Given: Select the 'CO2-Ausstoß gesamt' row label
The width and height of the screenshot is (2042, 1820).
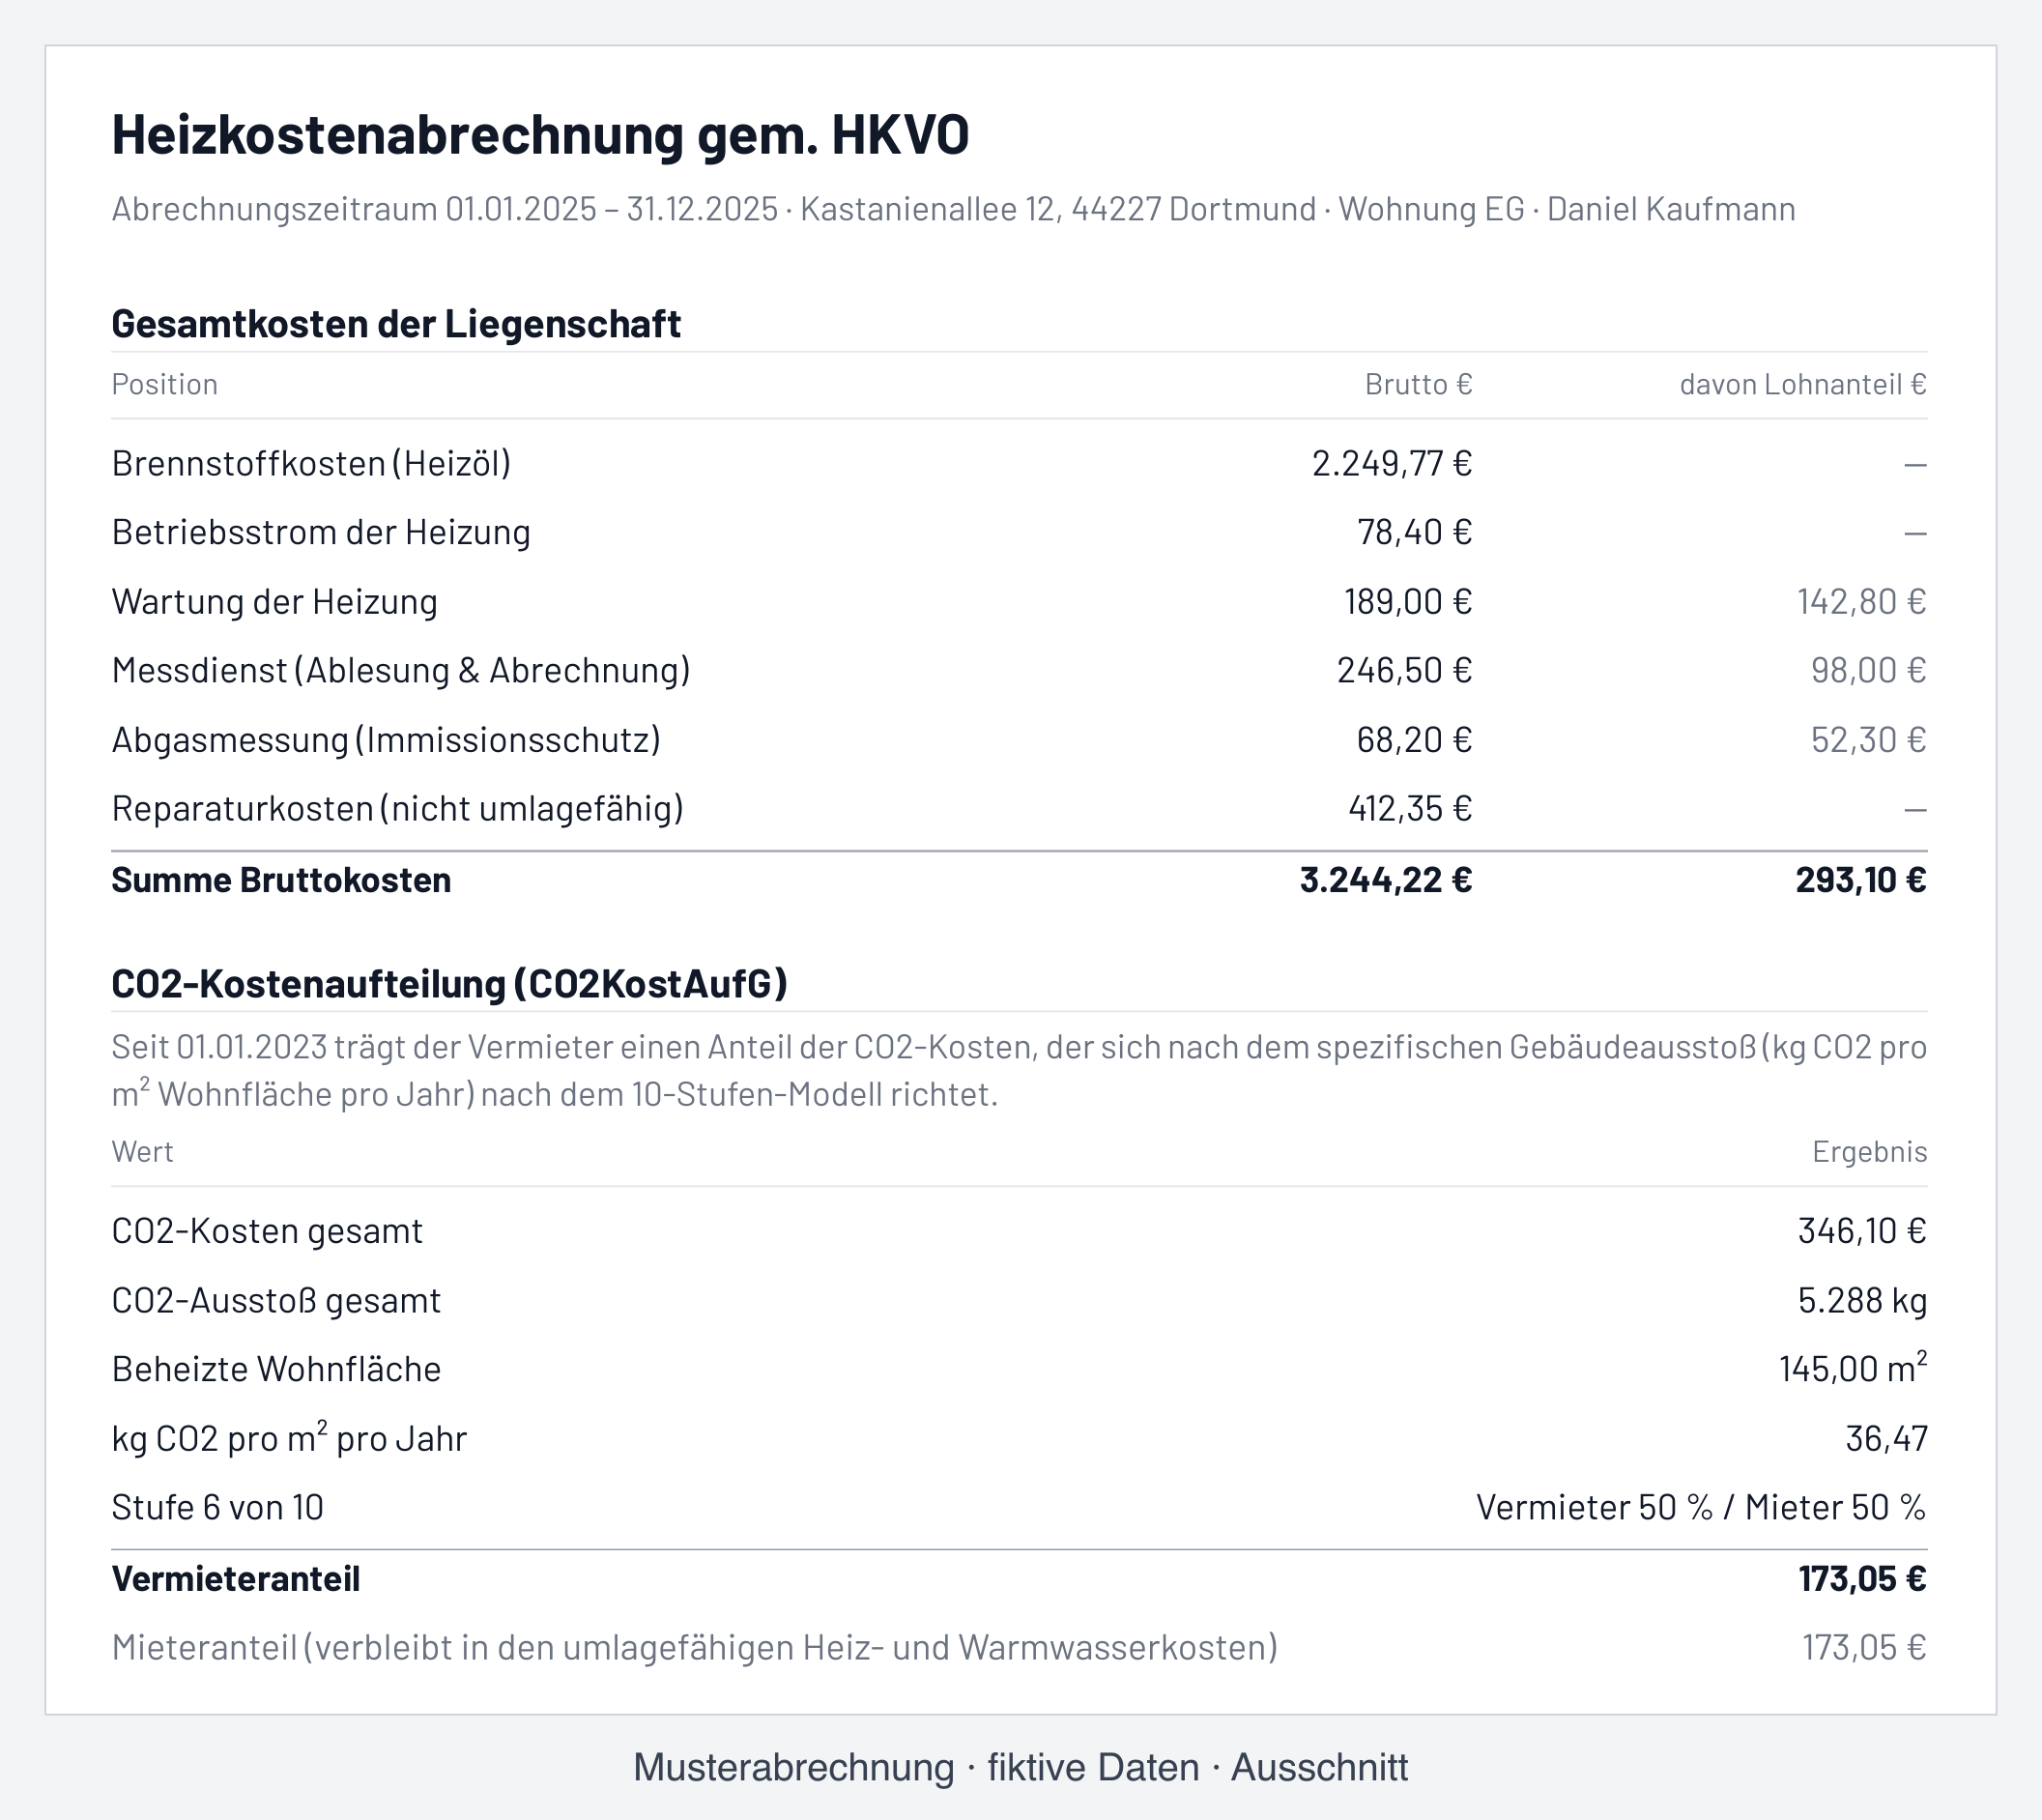Looking at the screenshot, I should pyautogui.click(x=276, y=1301).
